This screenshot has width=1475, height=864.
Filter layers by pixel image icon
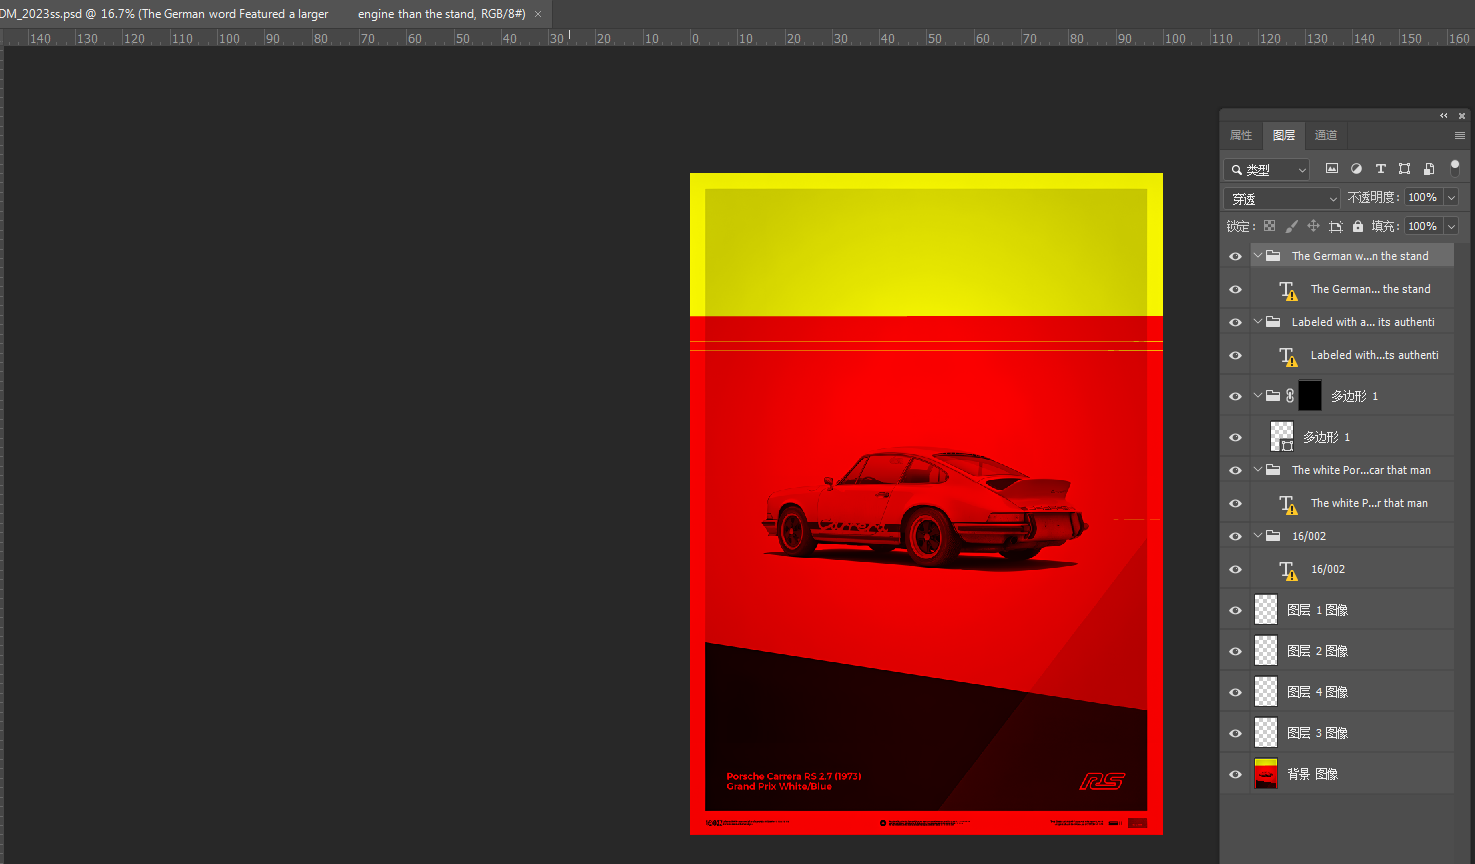(x=1332, y=169)
